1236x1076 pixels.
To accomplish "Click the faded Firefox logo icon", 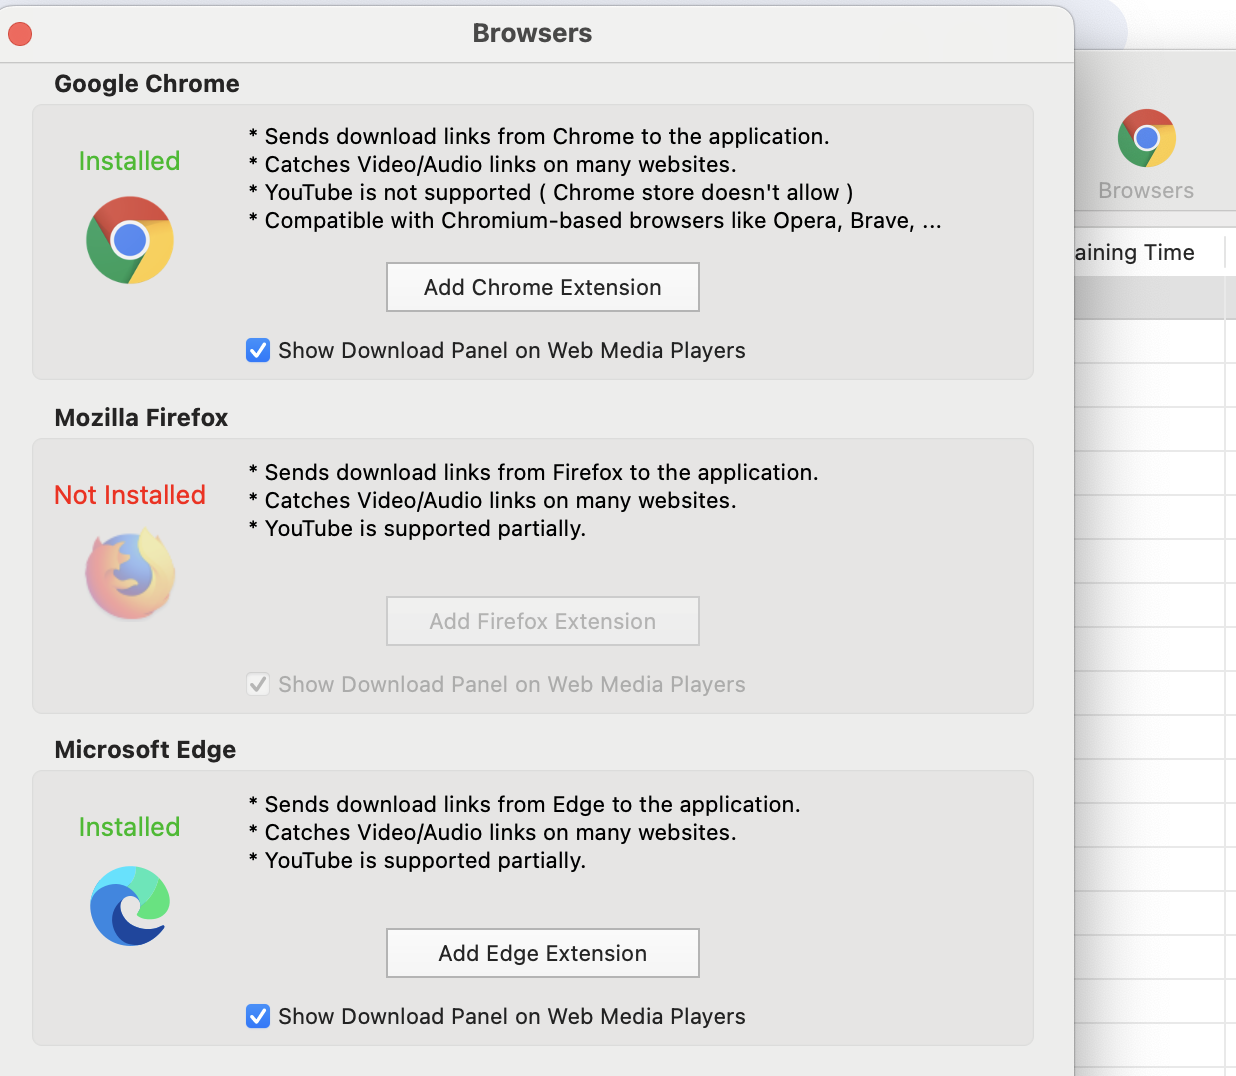I will (130, 575).
